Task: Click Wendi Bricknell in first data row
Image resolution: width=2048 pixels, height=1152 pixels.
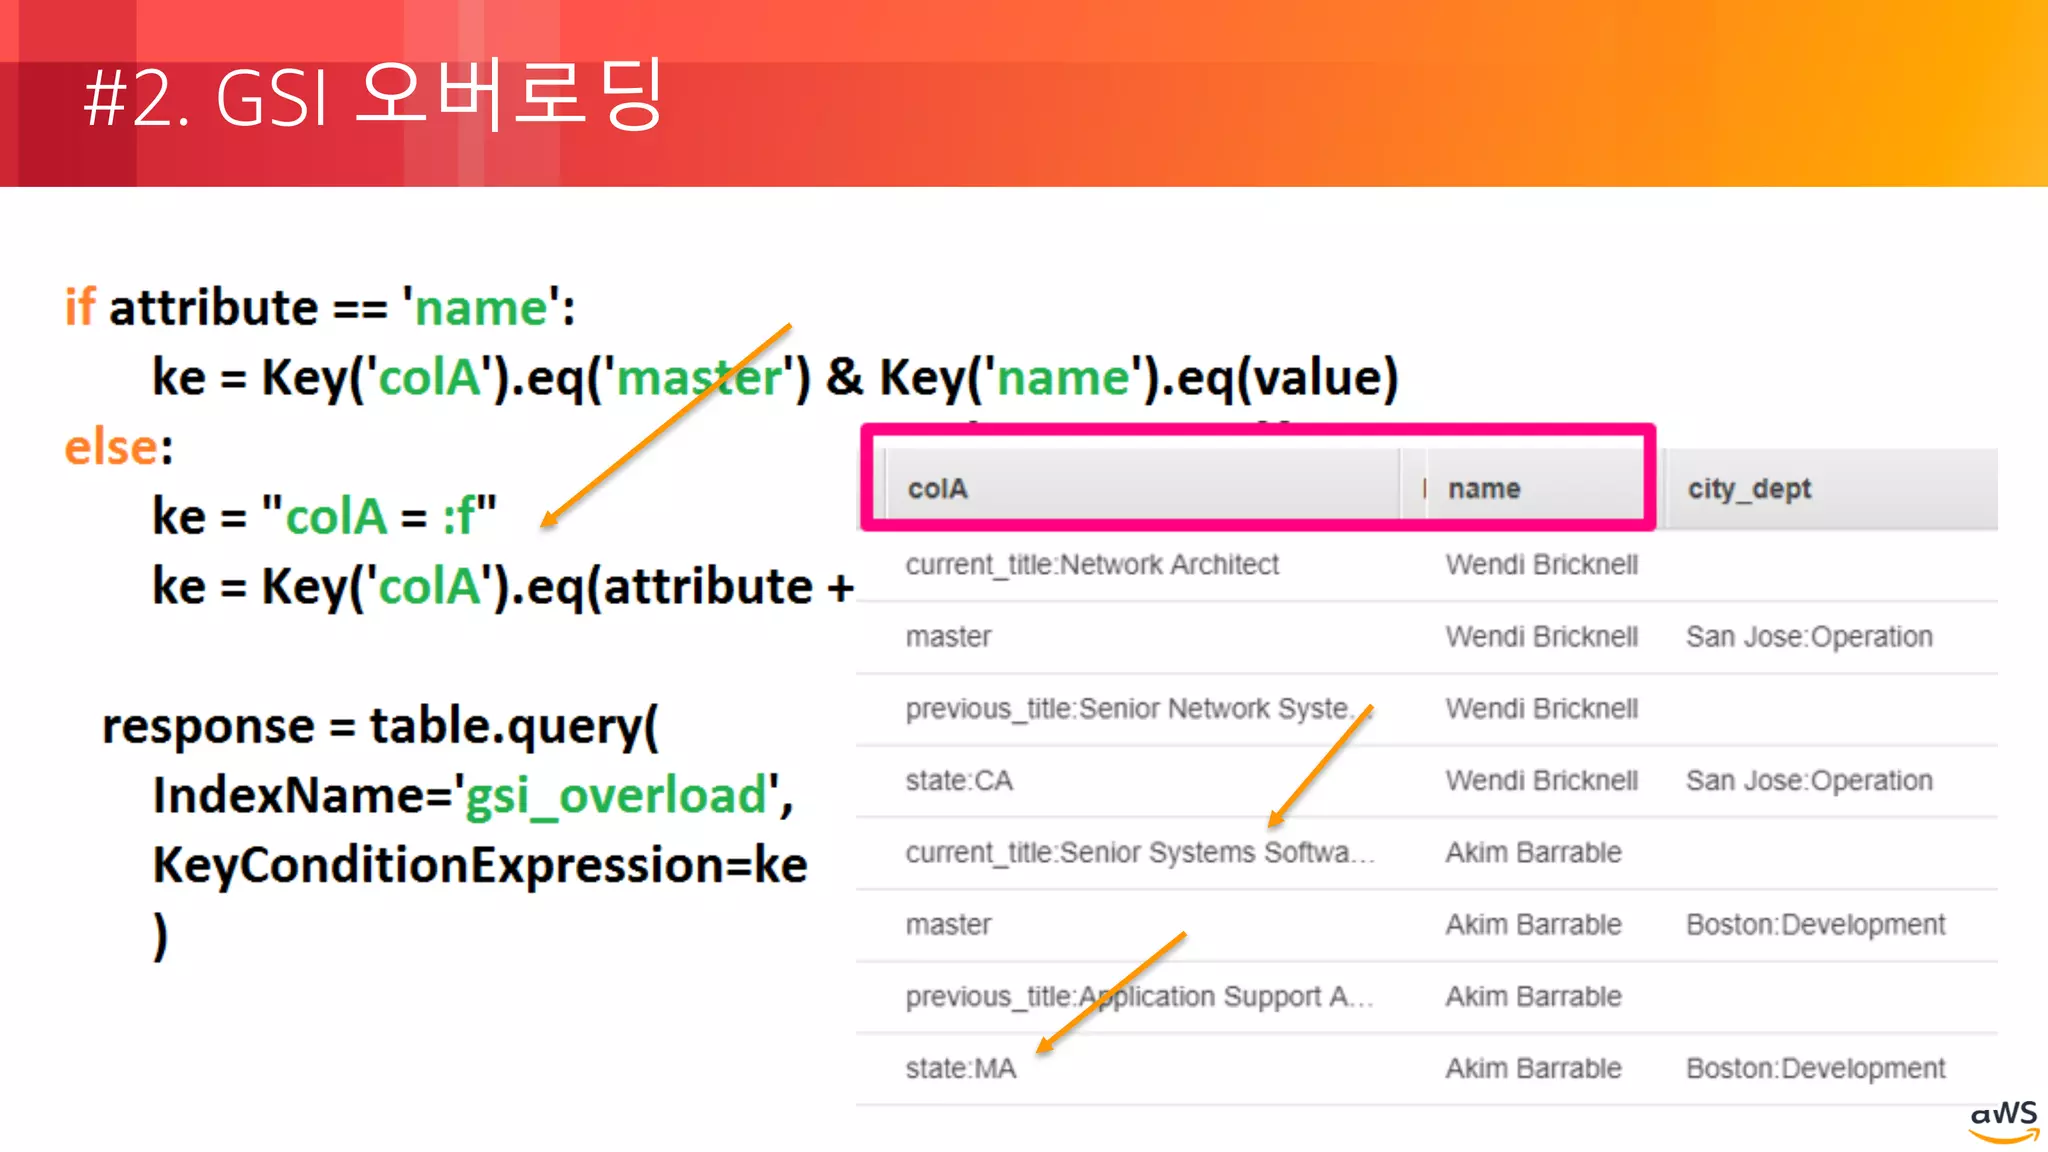Action: pyautogui.click(x=1541, y=565)
